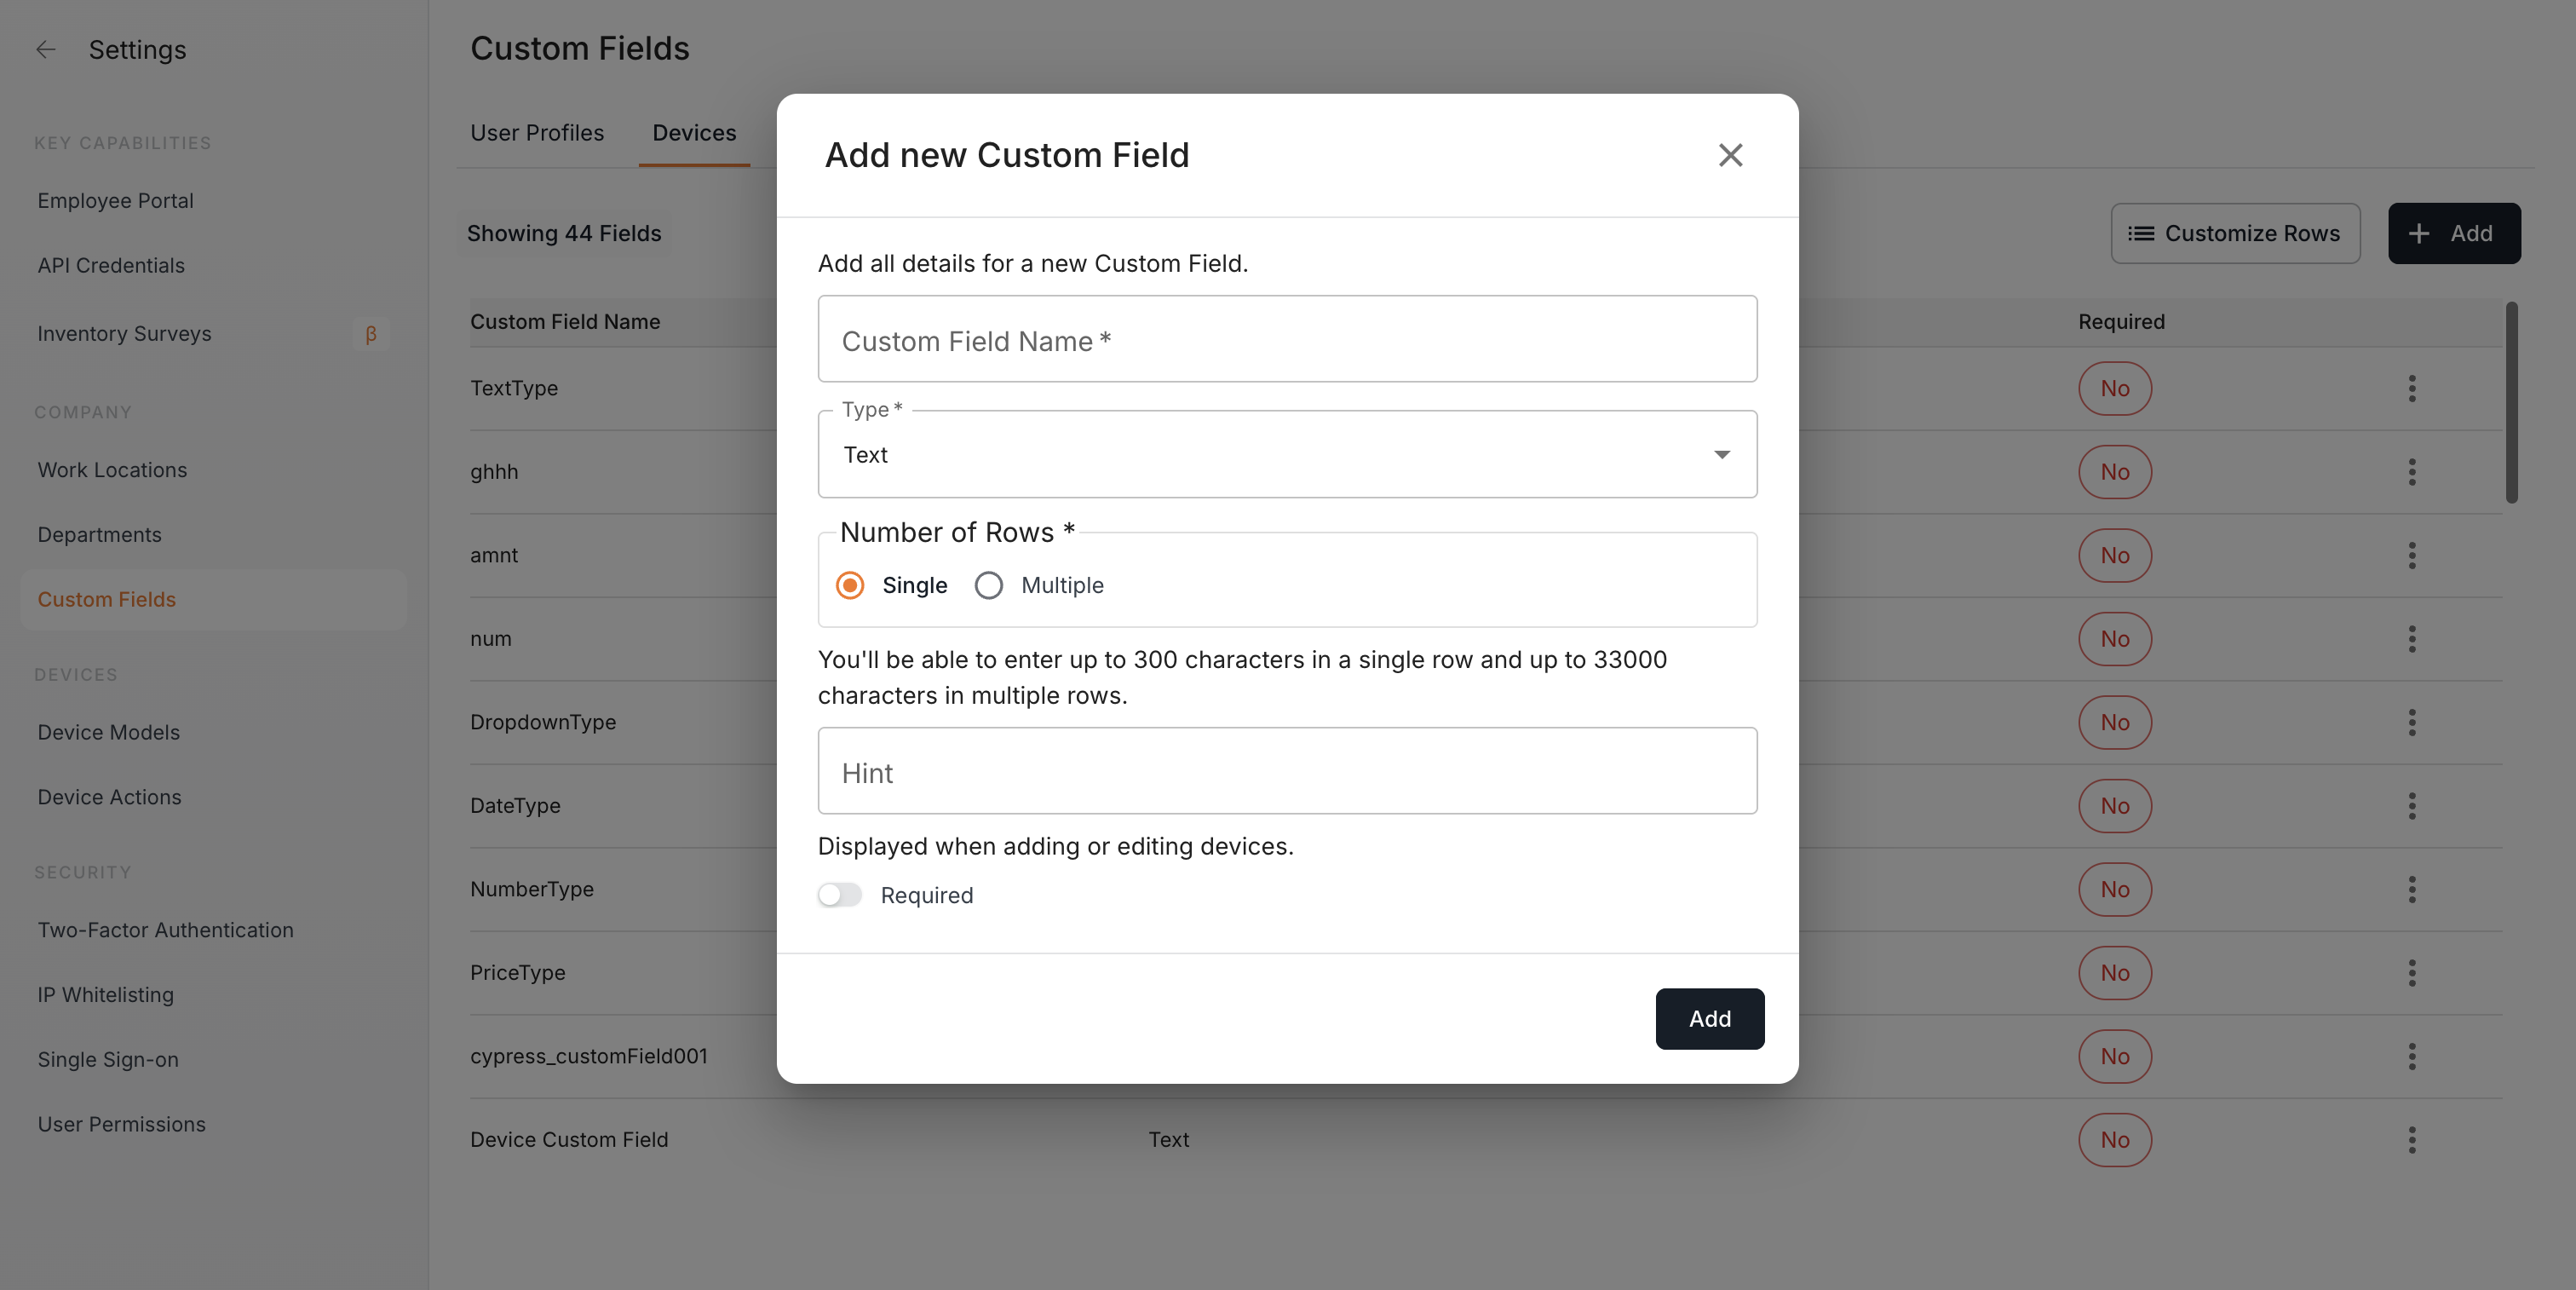Viewport: 2576px width, 1290px height.
Task: Click the cypress_customField001 field name
Action: click(x=589, y=1056)
